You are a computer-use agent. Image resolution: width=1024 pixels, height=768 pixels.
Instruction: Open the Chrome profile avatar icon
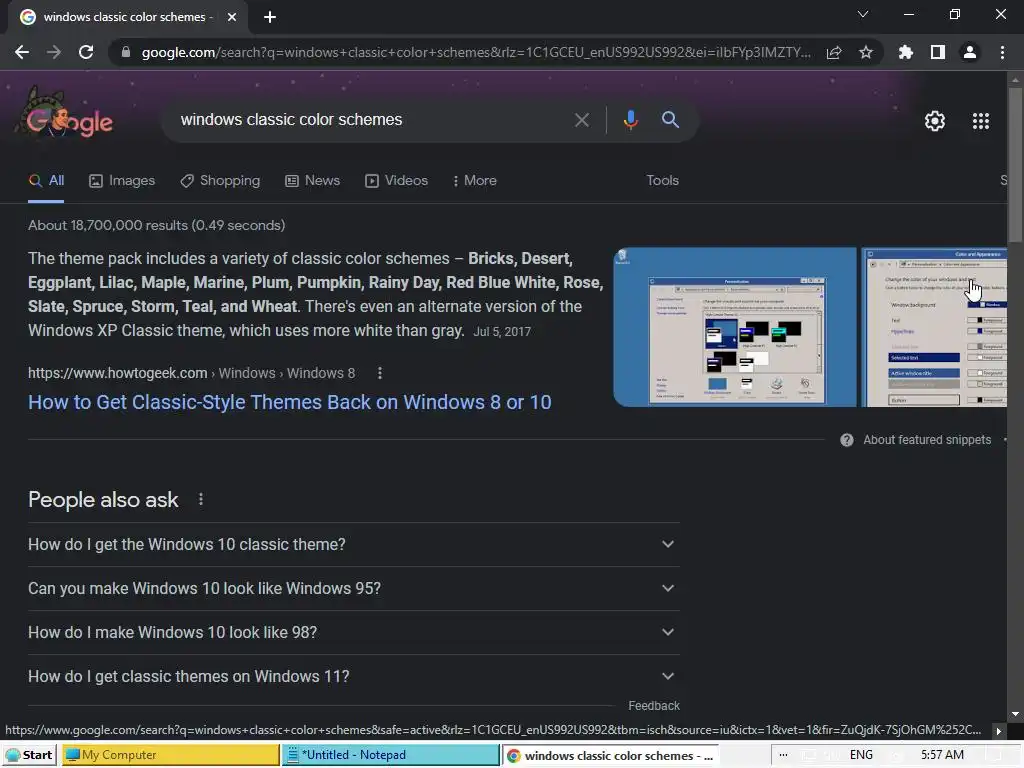970,52
